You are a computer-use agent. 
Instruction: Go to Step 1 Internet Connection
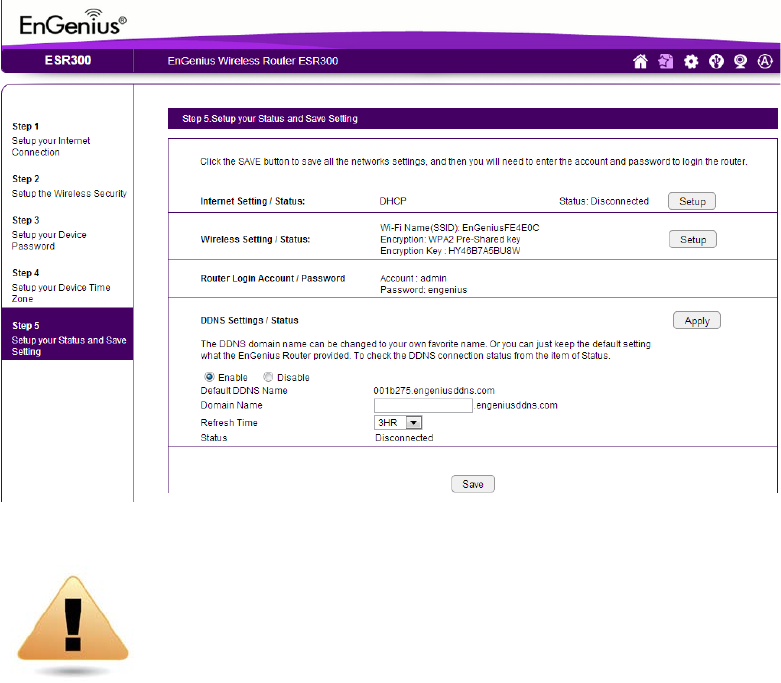[x=51, y=139]
